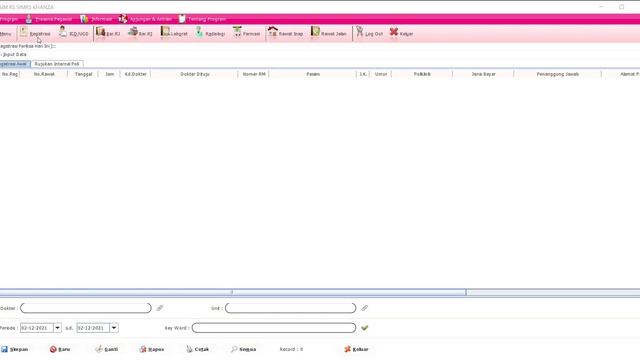
Task: Click the Kd.Dokter column header
Action: pos(136,74)
